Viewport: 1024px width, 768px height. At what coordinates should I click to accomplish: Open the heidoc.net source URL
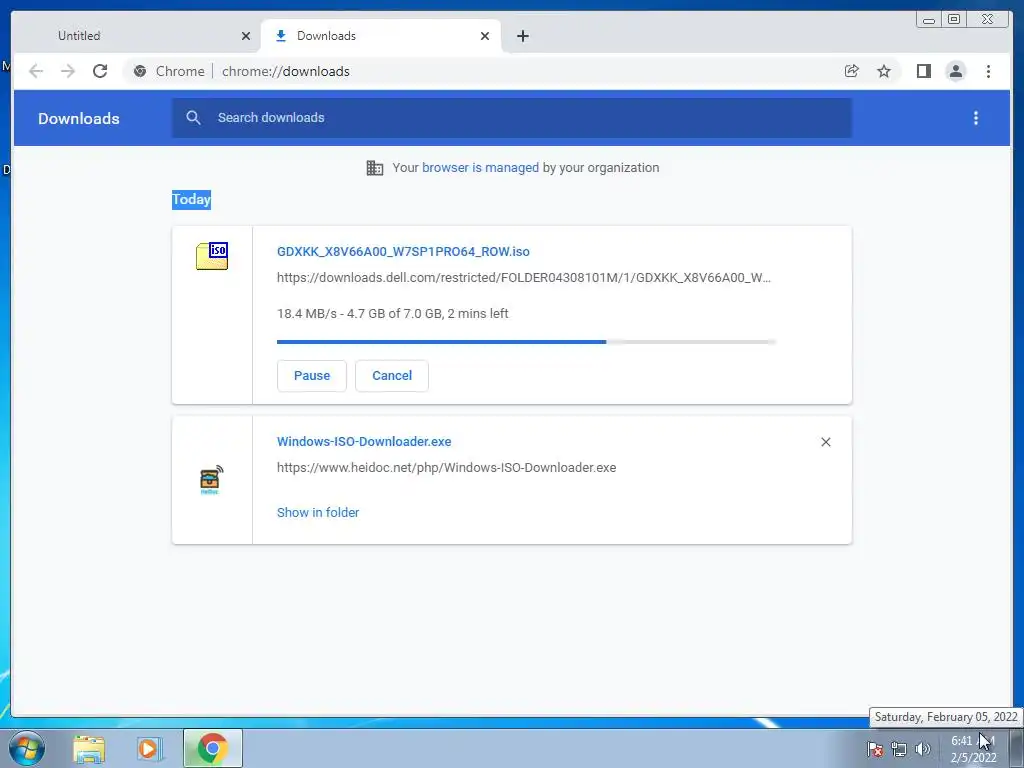(x=447, y=468)
